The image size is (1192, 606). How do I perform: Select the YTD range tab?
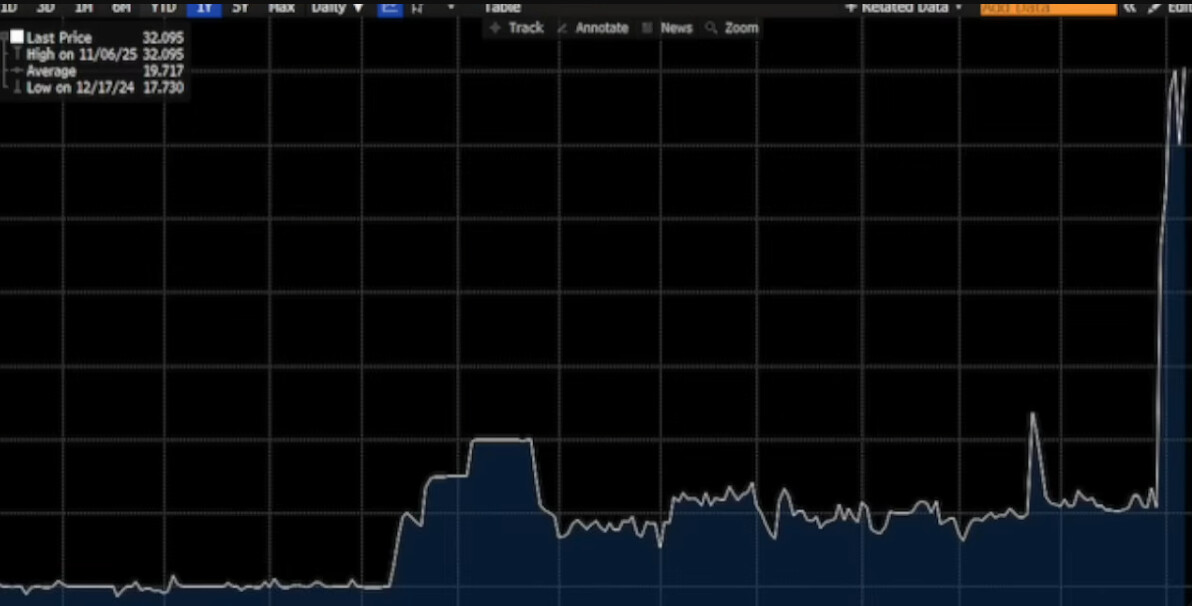point(162,7)
